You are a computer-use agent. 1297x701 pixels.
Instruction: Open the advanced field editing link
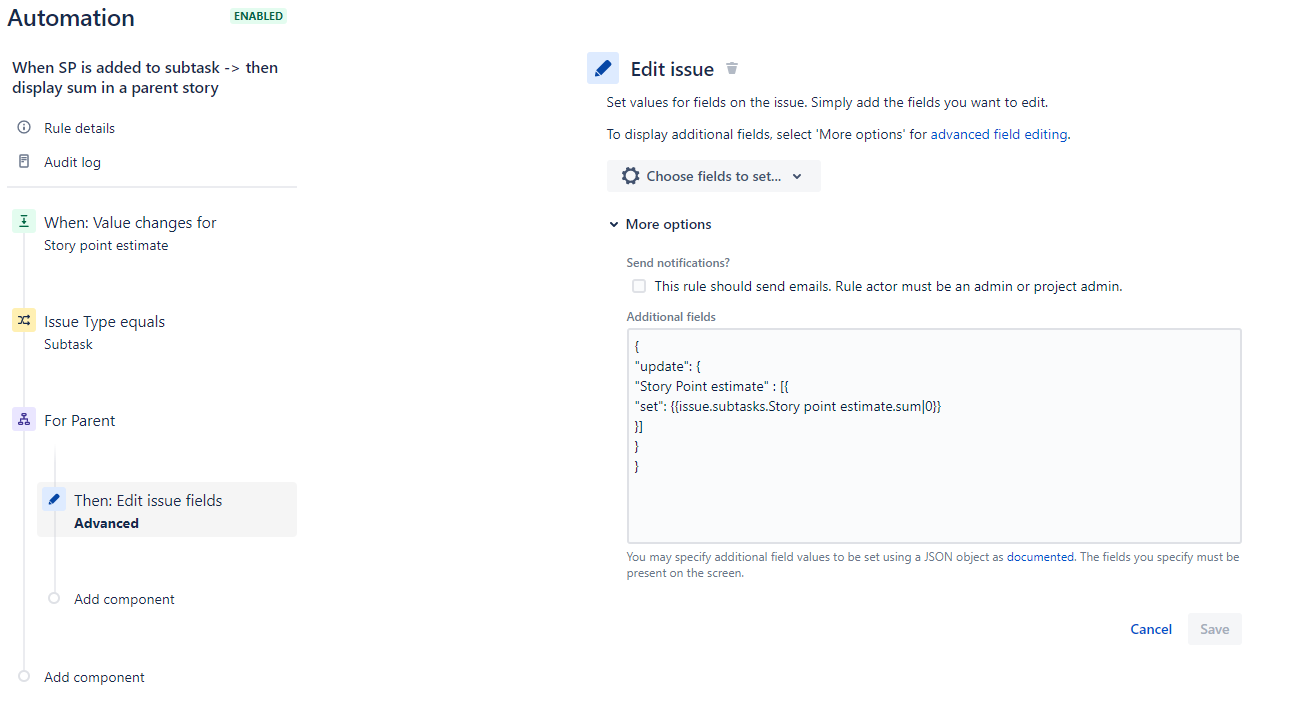[x=997, y=133]
